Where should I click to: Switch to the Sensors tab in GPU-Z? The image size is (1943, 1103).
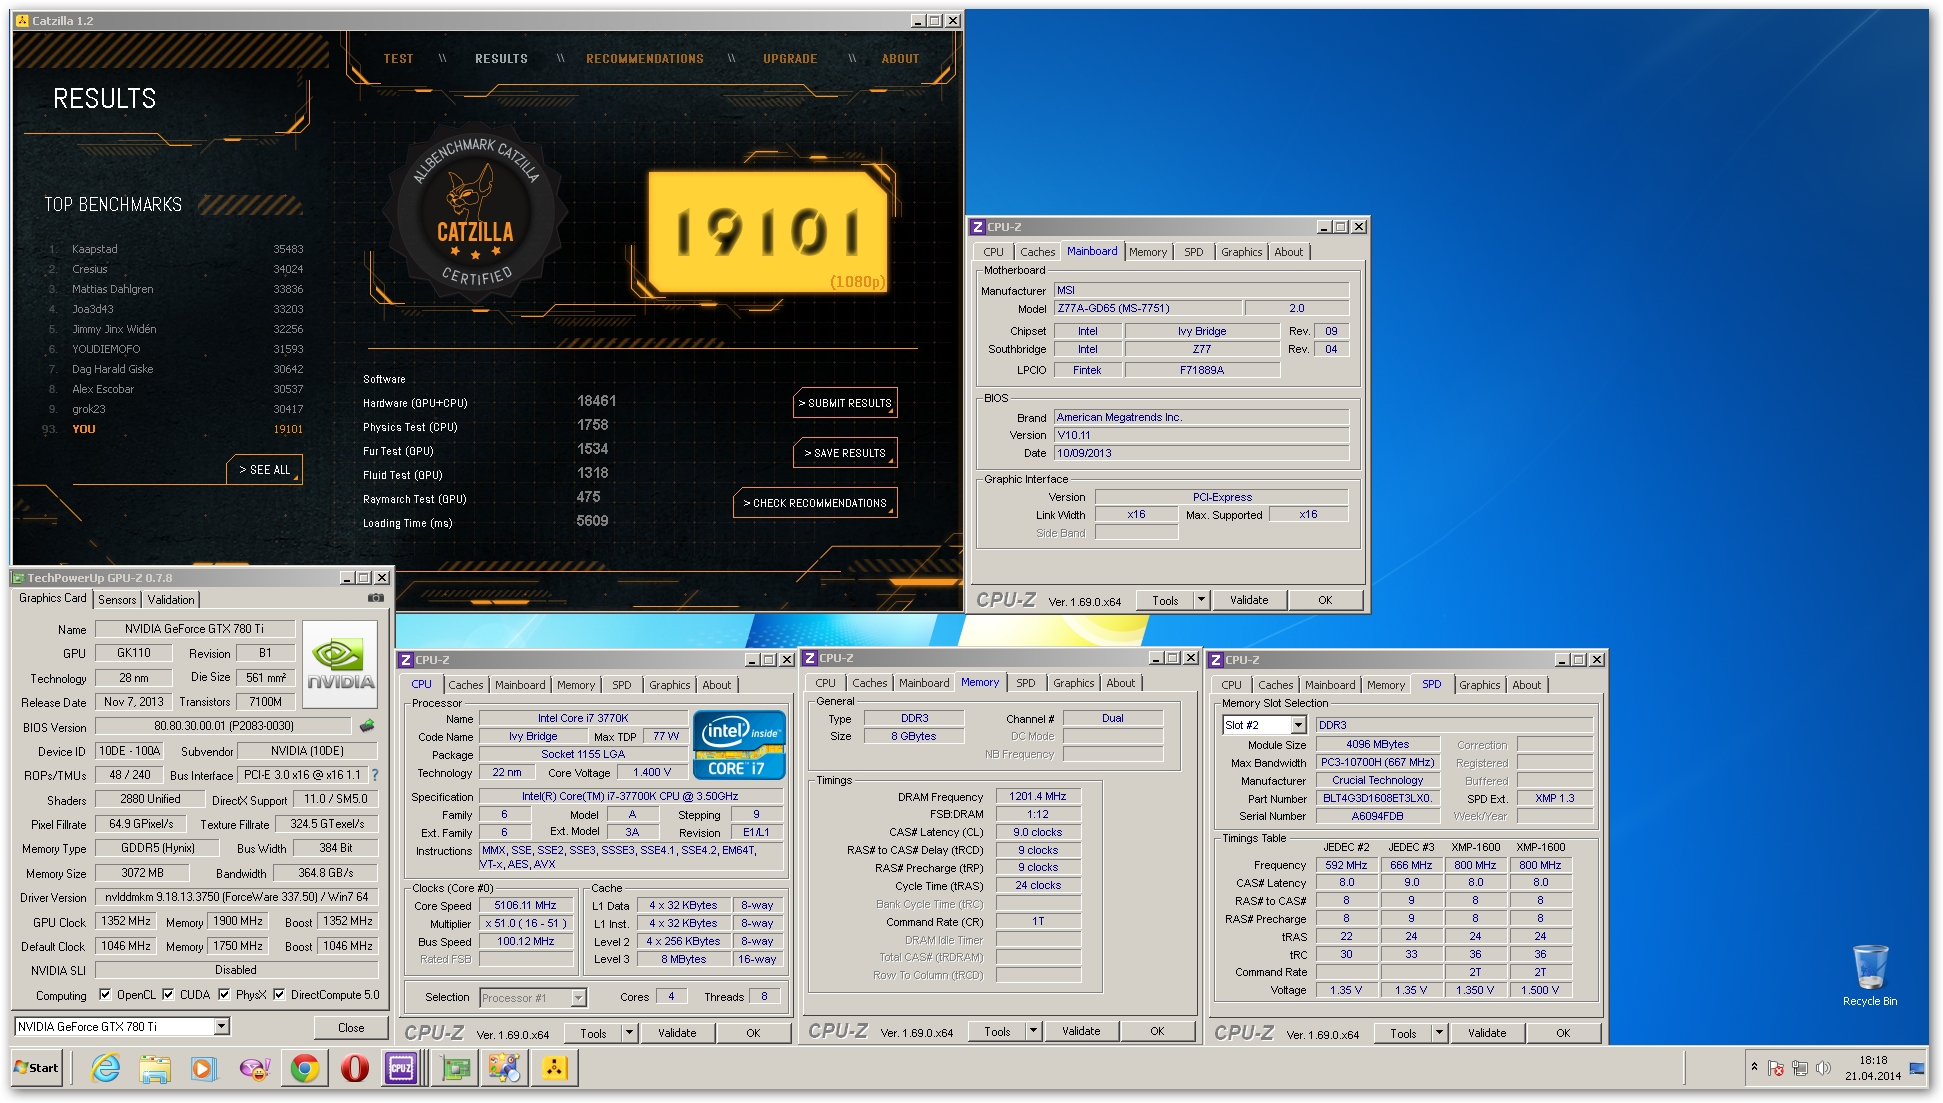tap(117, 600)
